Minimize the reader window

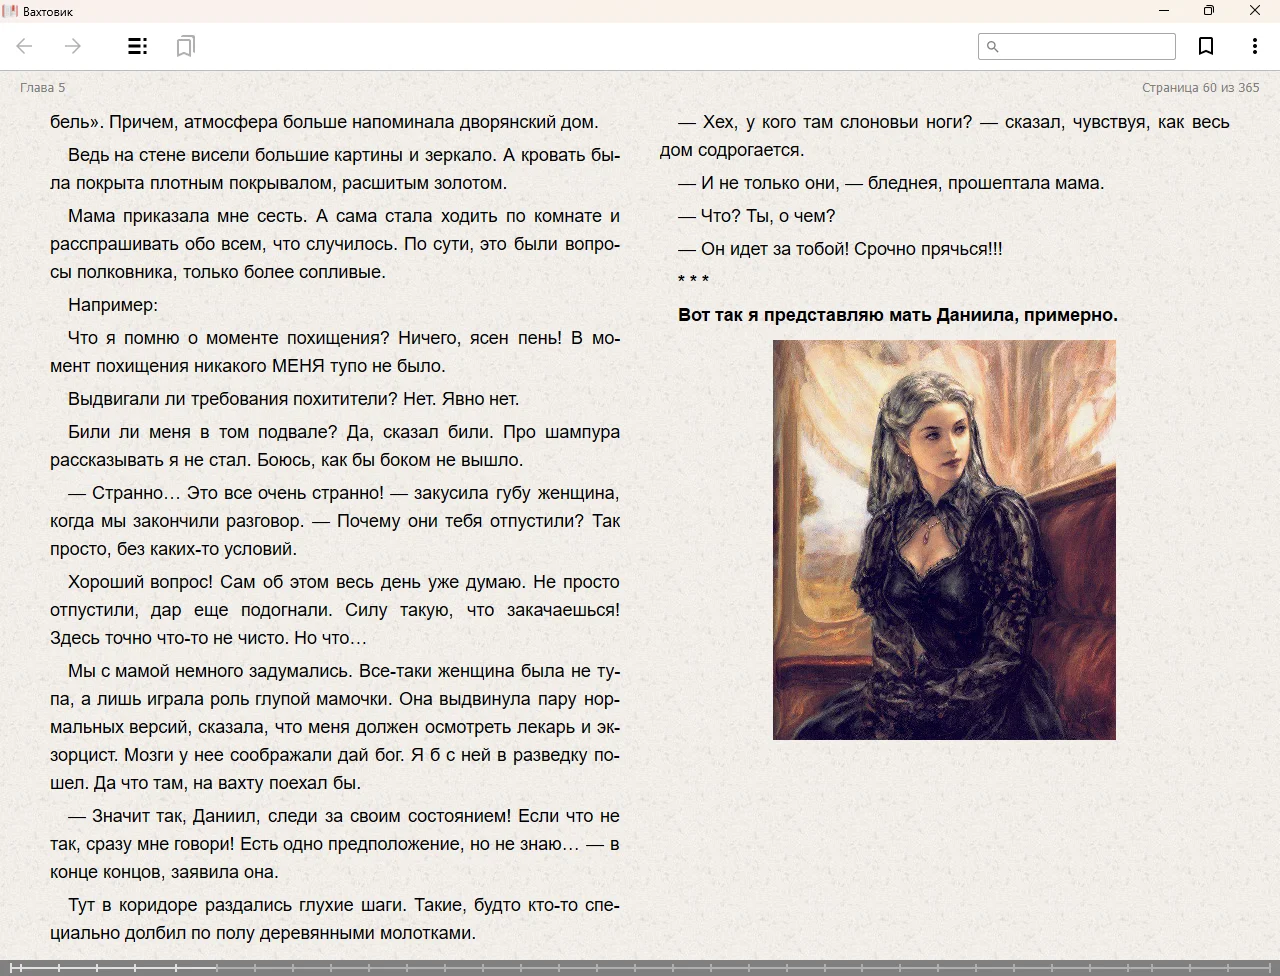[1164, 11]
